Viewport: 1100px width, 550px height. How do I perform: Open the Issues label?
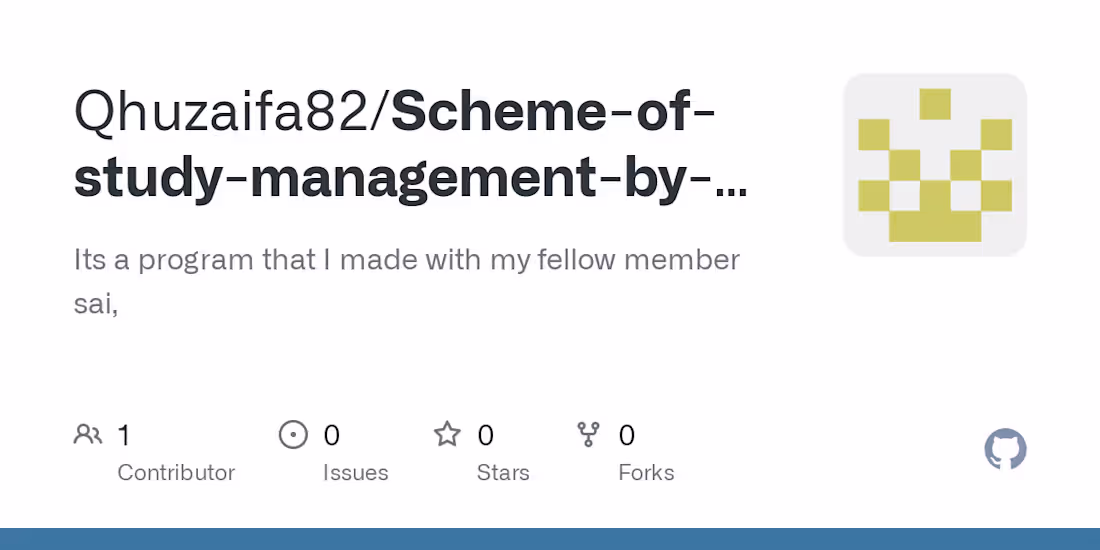point(355,472)
